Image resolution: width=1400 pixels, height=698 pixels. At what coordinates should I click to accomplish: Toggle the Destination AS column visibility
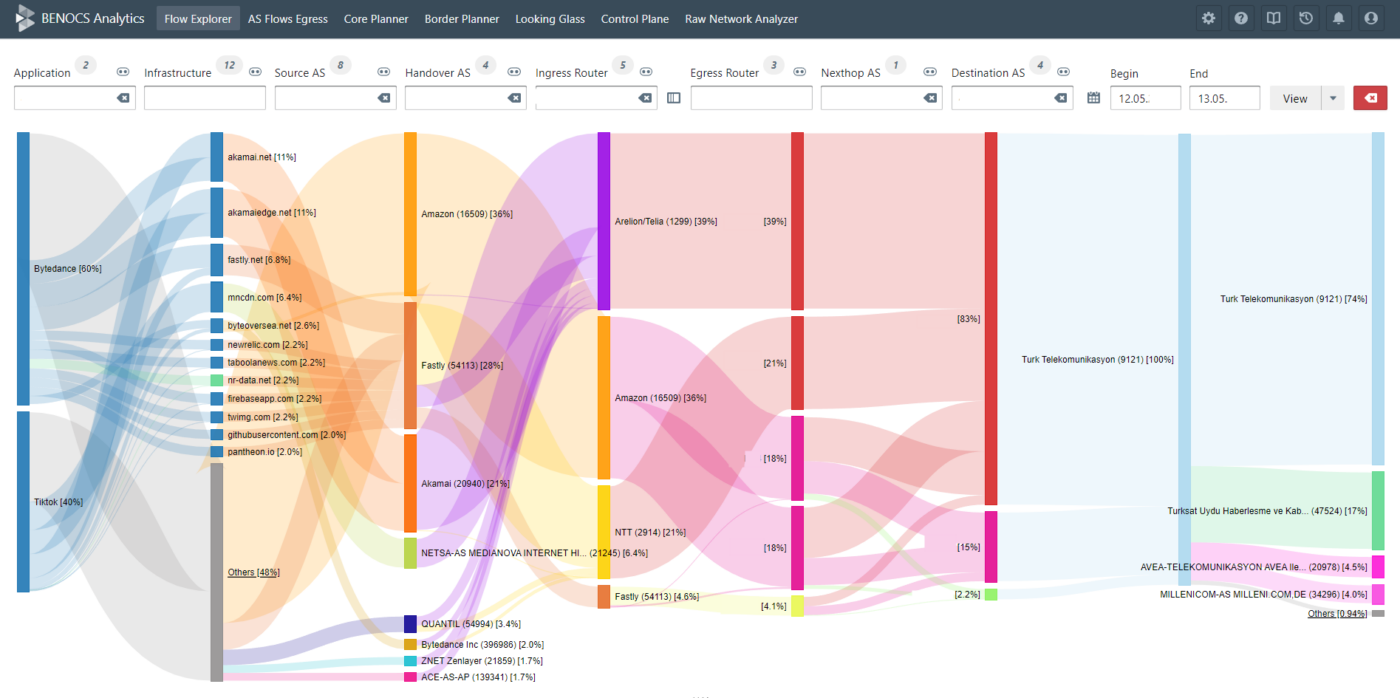coord(1063,72)
